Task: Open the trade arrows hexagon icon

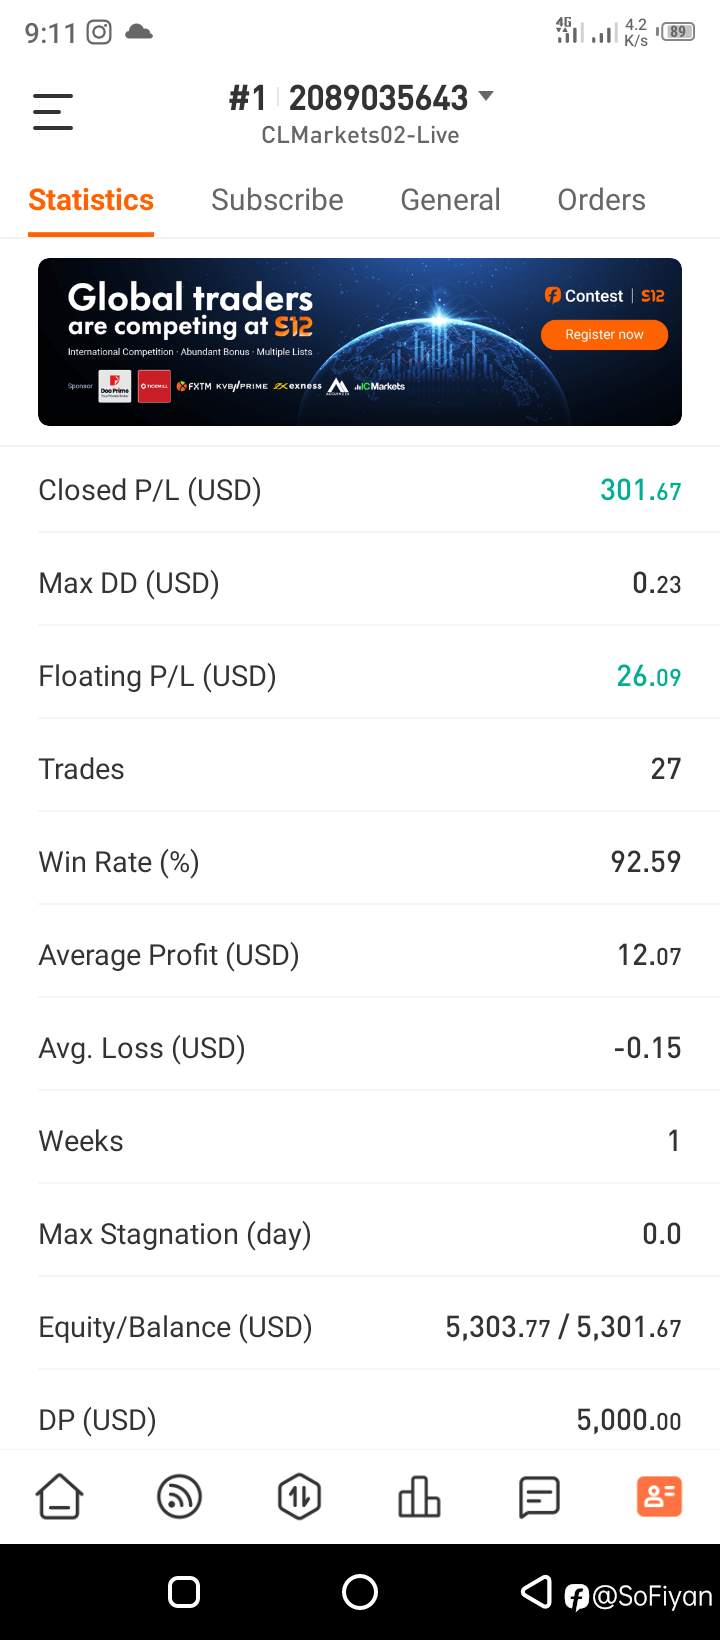Action: pos(299,1497)
